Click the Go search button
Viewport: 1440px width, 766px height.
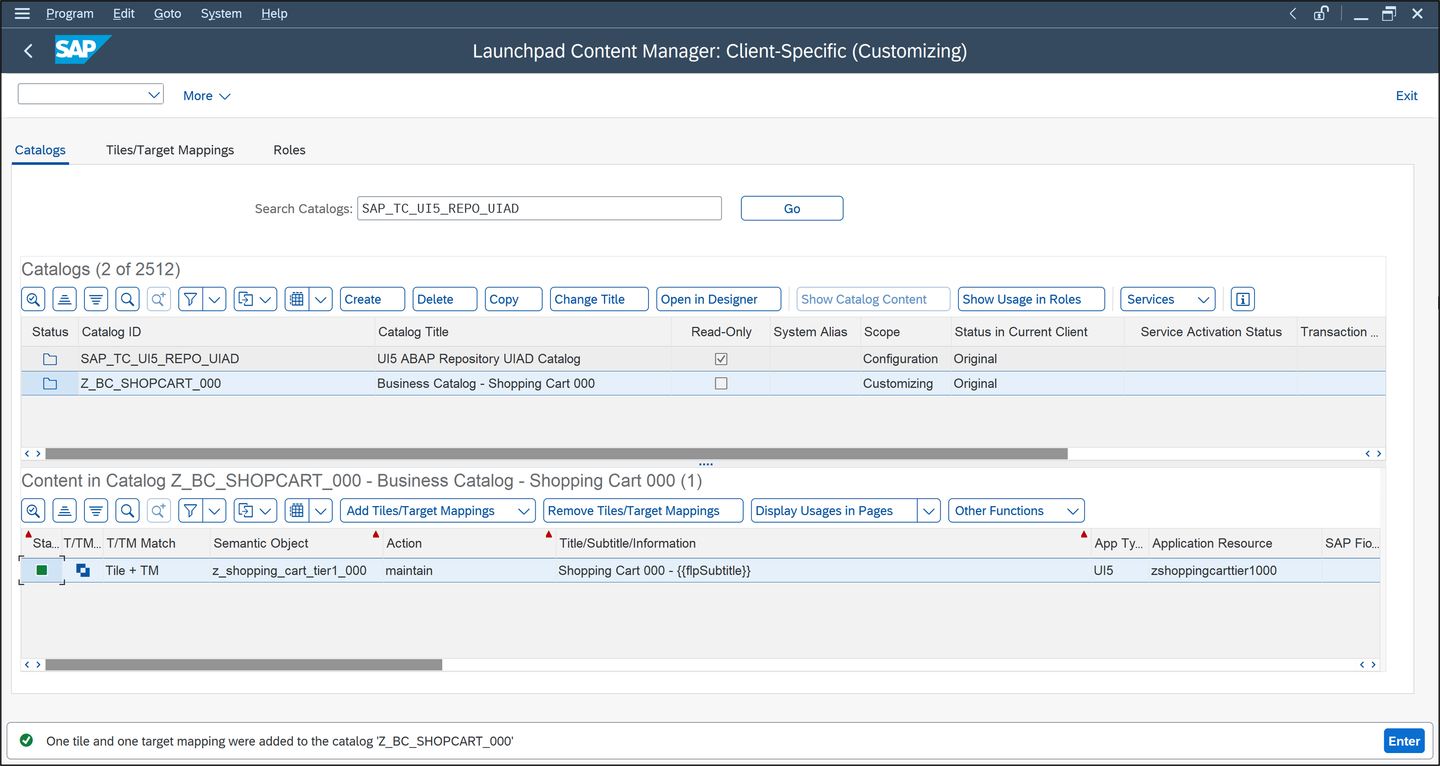coord(792,208)
